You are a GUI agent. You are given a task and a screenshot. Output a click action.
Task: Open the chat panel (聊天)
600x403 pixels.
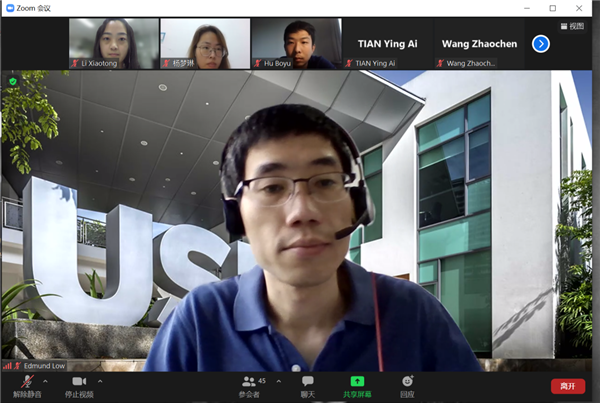[x=308, y=386]
